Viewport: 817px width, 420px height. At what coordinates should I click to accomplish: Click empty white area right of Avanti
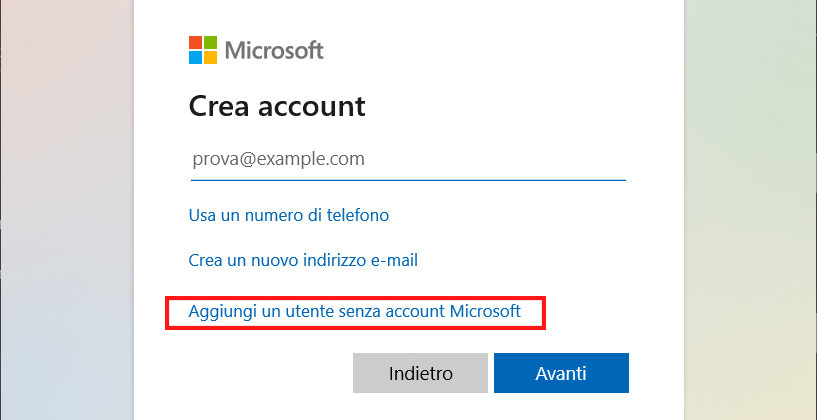pos(655,374)
